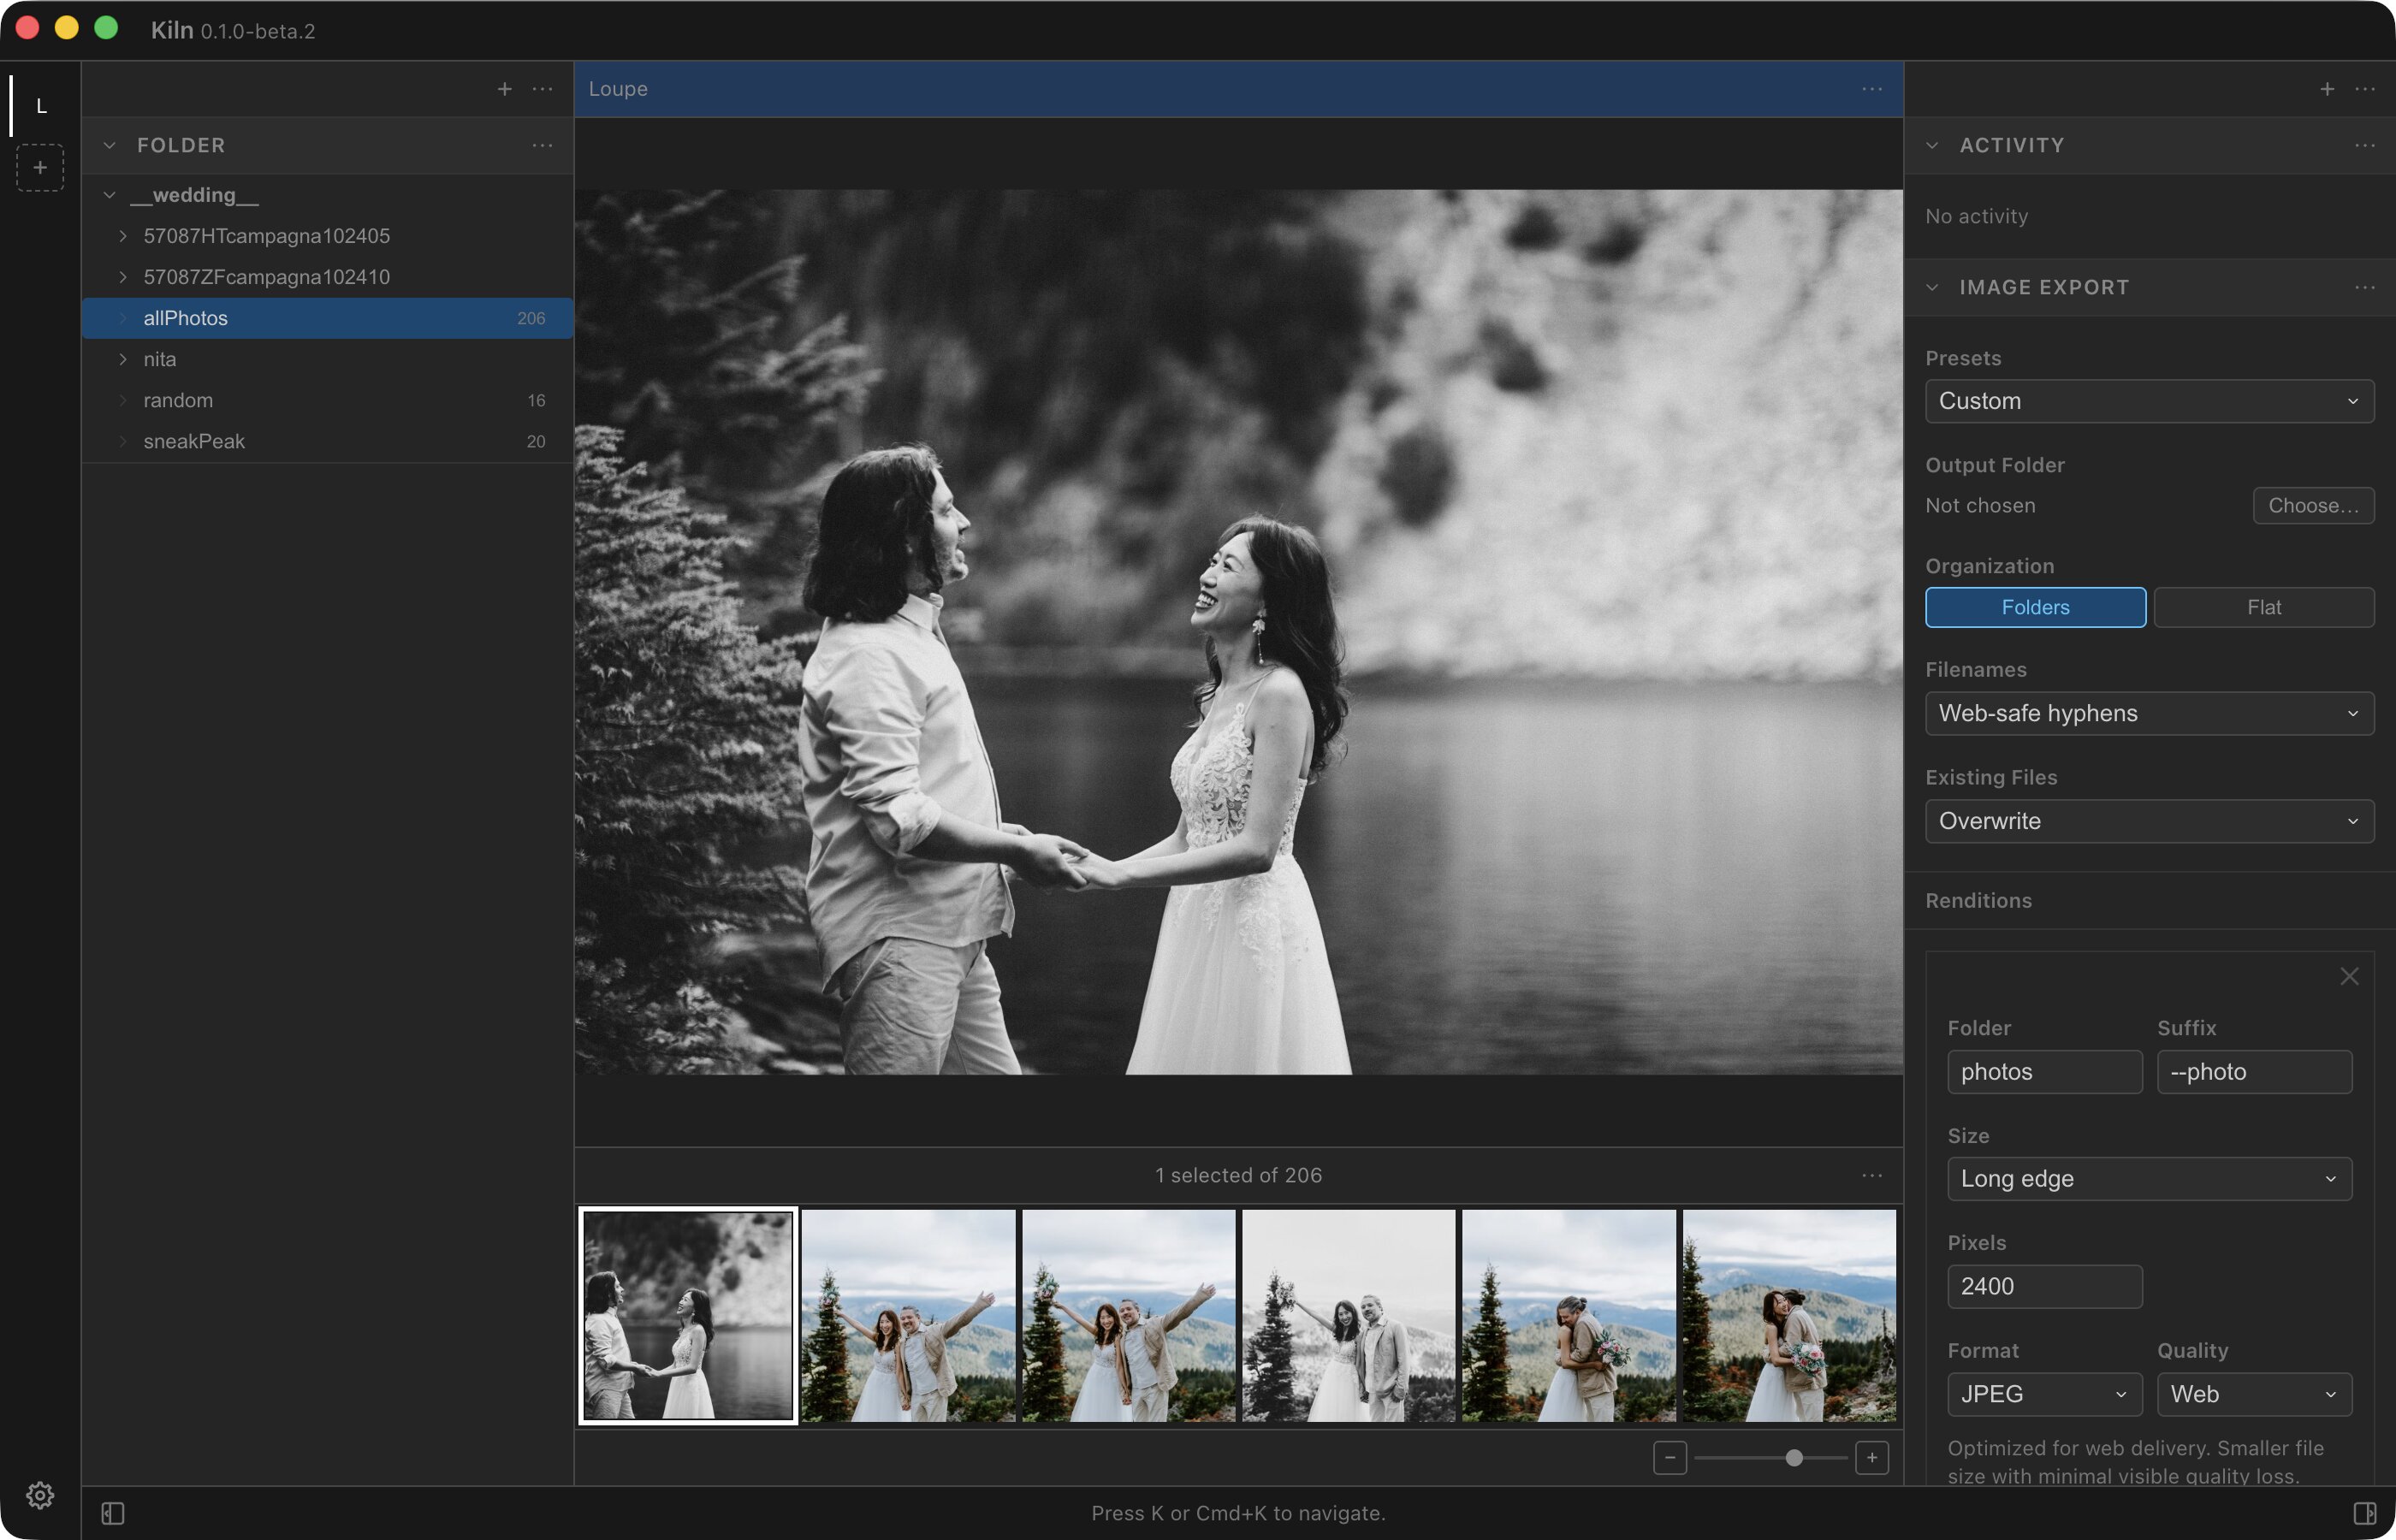Open the Loupe panel options ellipsis
The height and width of the screenshot is (1540, 2396).
tap(1872, 89)
